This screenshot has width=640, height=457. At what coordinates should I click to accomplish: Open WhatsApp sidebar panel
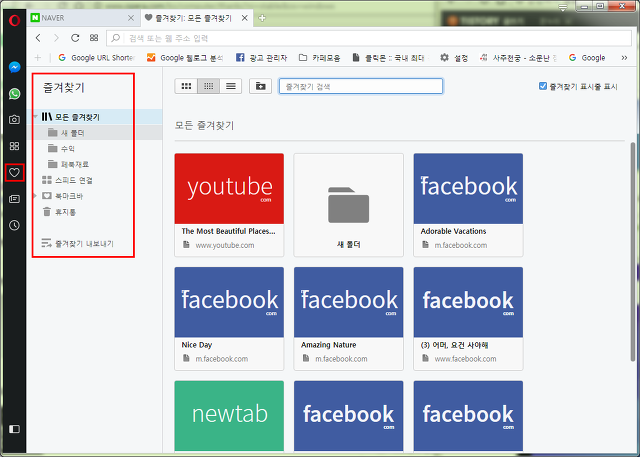14,93
